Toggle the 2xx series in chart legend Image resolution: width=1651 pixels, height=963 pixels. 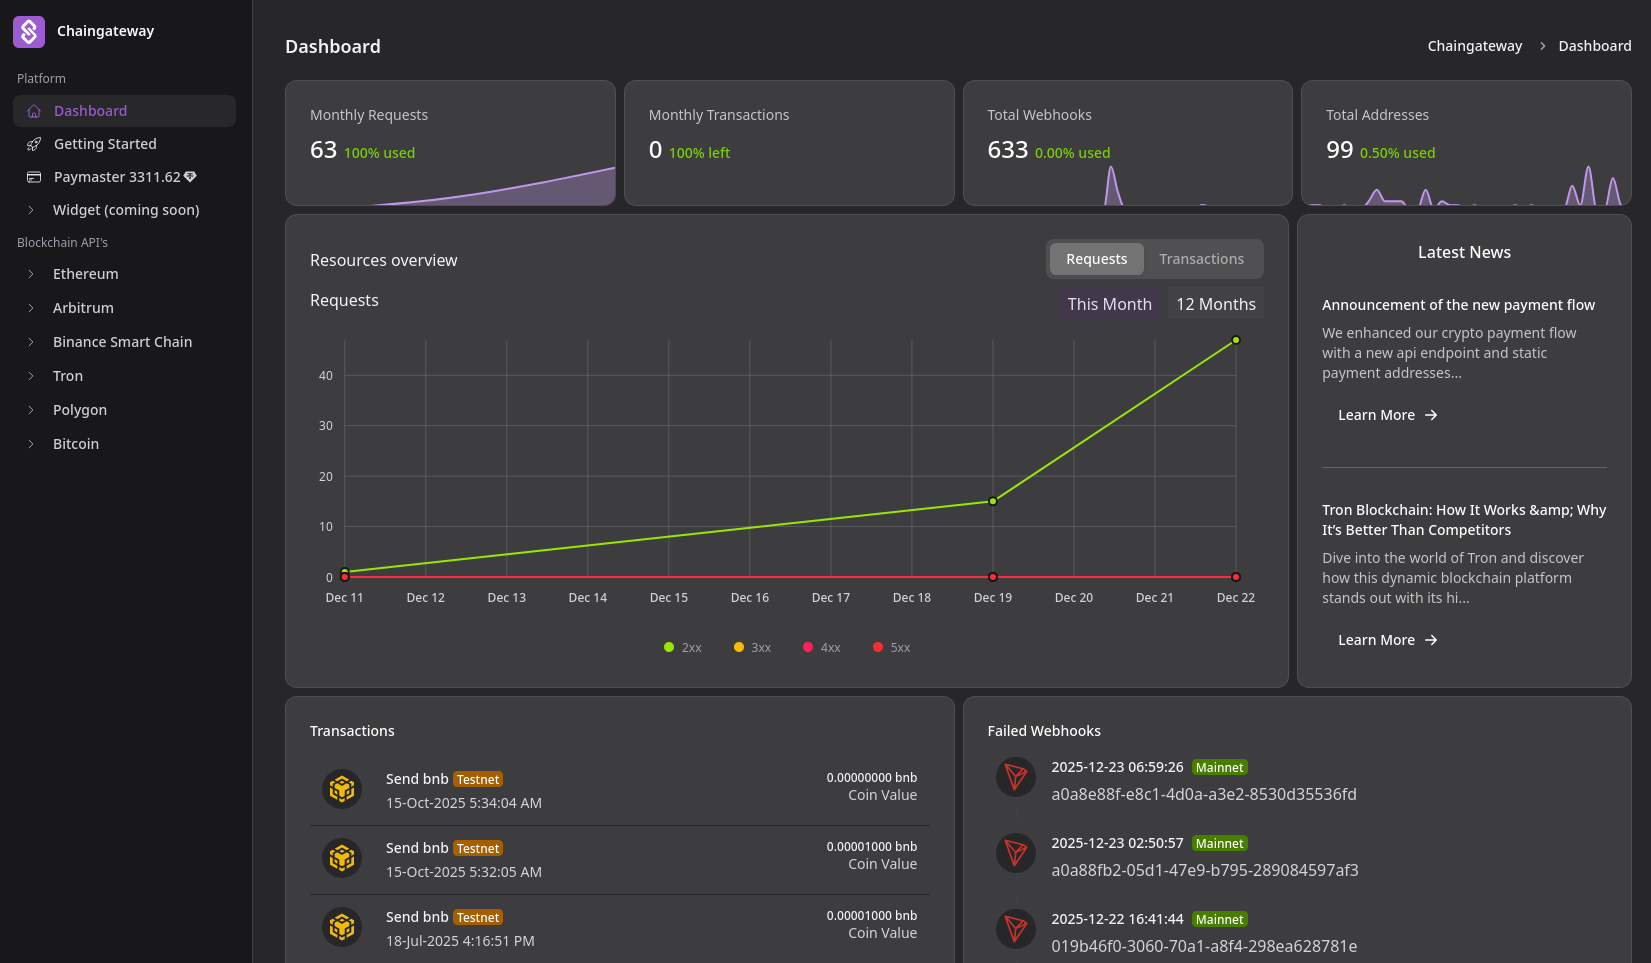tap(683, 648)
